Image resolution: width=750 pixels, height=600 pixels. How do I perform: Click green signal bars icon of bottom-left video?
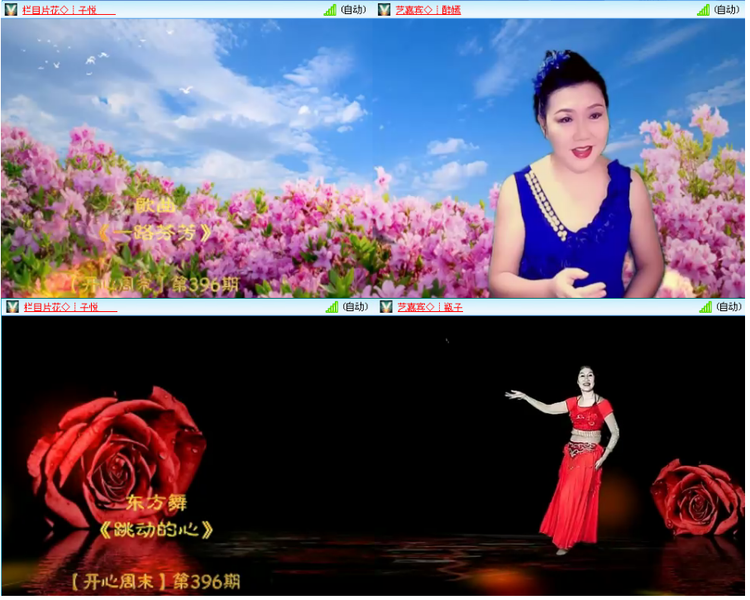click(330, 306)
